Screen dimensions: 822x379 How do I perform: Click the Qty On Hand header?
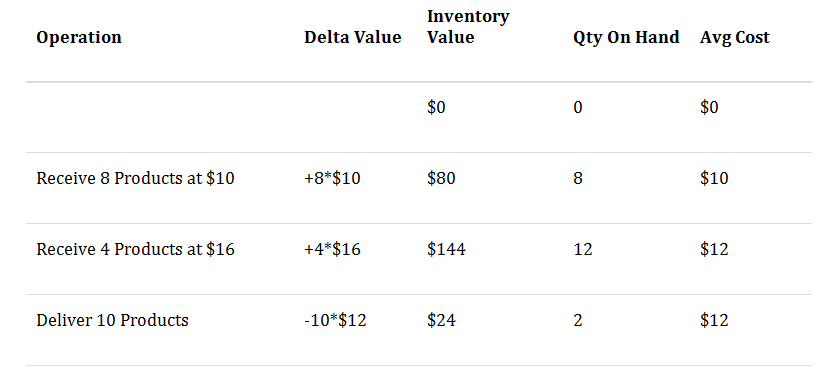[x=626, y=38]
